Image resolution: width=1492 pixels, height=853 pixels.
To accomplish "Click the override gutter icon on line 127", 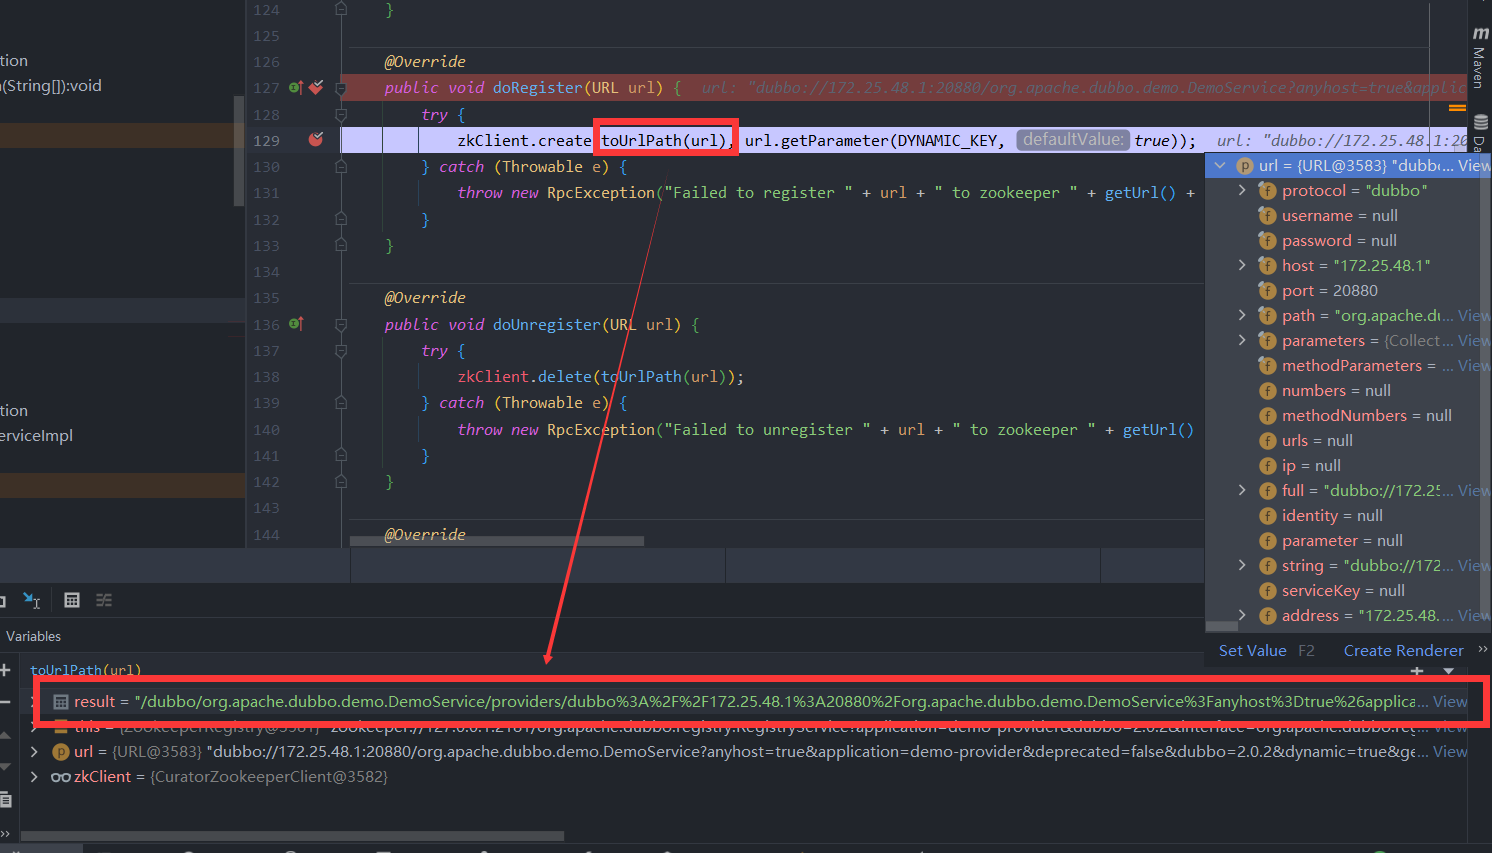I will tap(296, 88).
